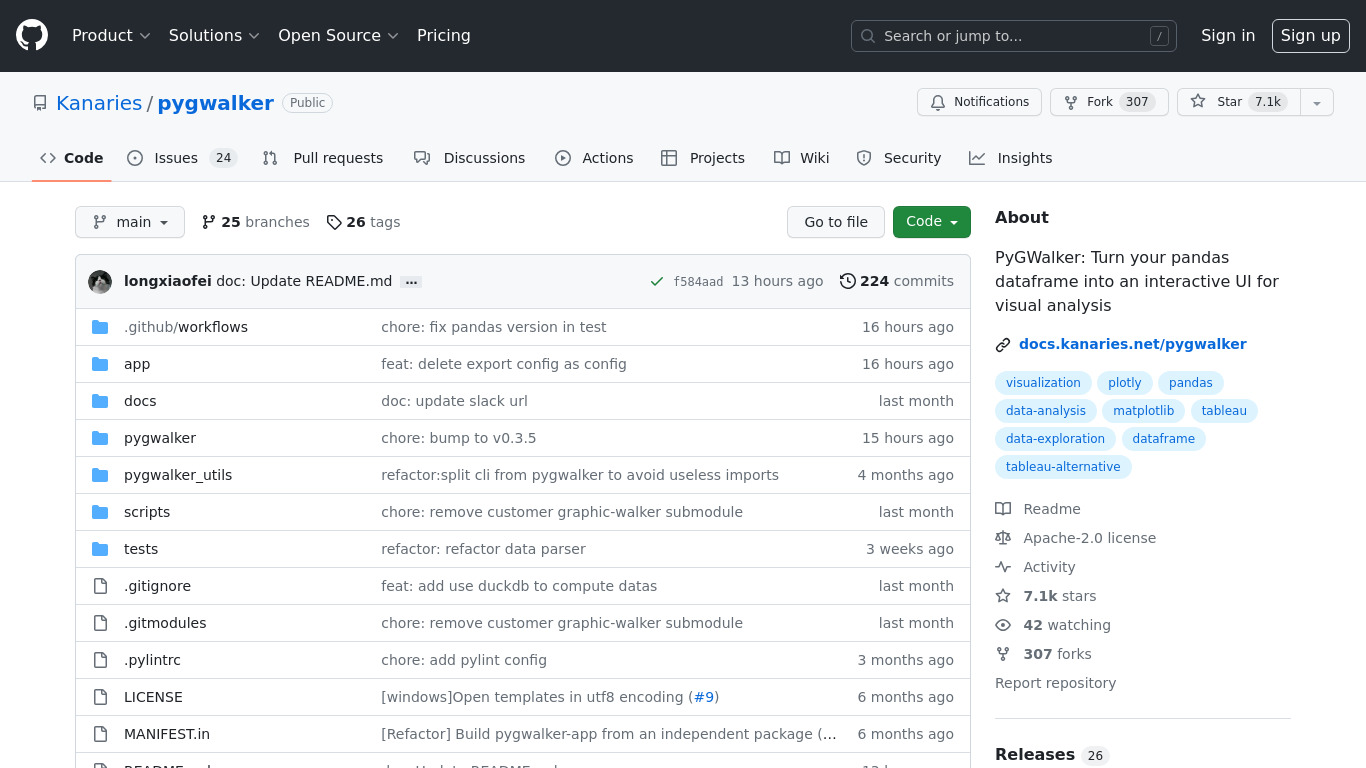The height and width of the screenshot is (768, 1366).
Task: Switch to the Actions tab
Action: pos(594,158)
